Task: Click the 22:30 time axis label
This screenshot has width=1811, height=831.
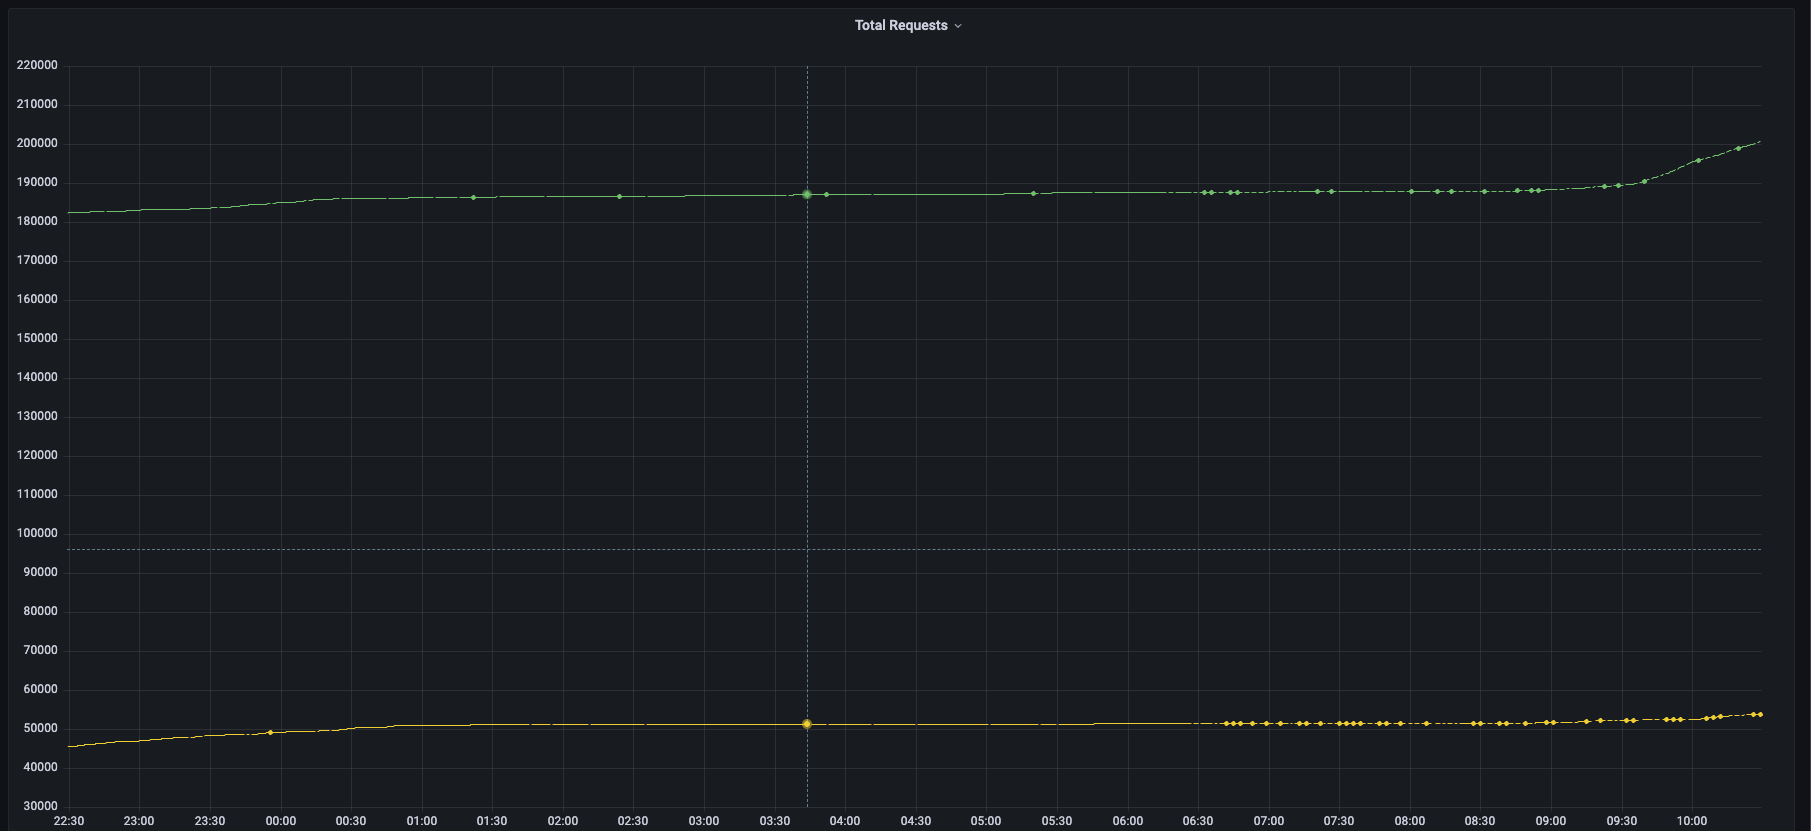Action: 69,821
